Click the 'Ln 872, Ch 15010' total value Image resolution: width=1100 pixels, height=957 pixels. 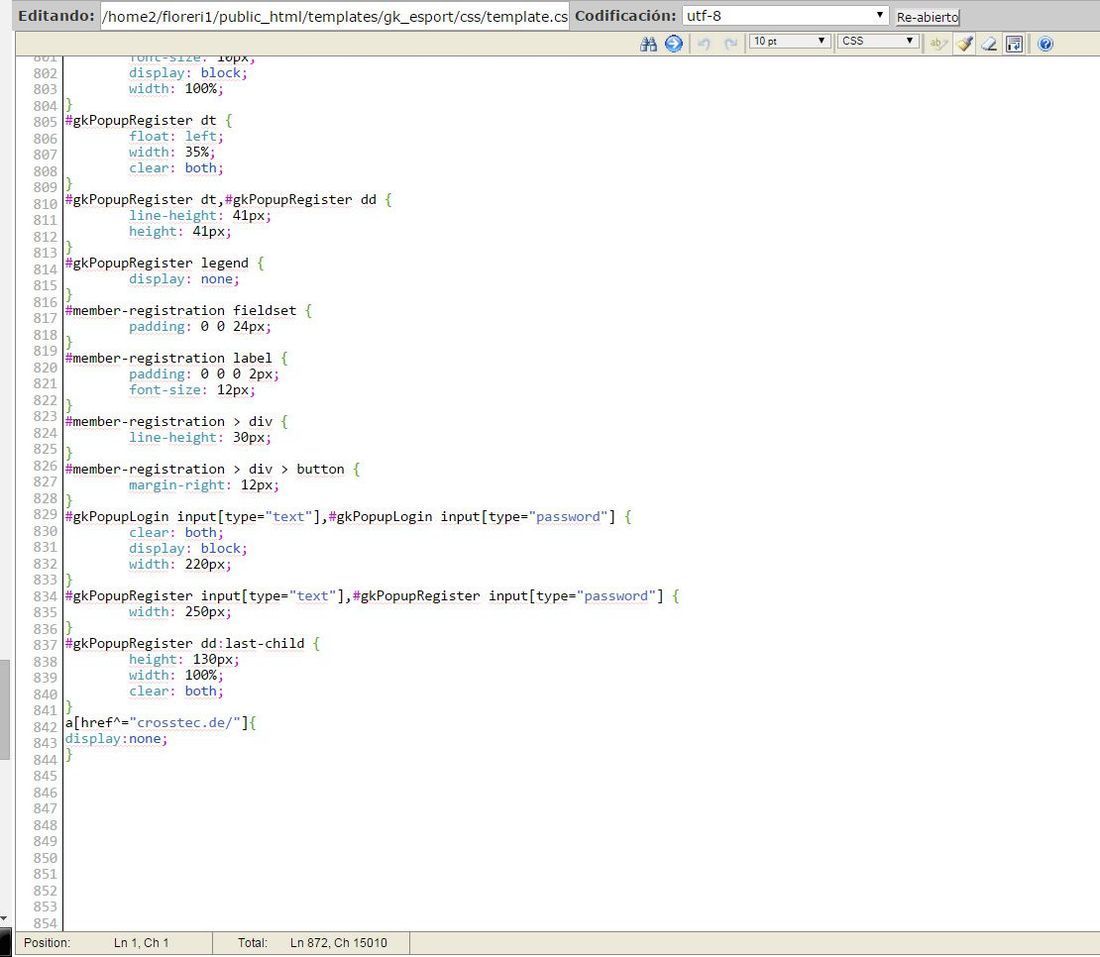(339, 943)
